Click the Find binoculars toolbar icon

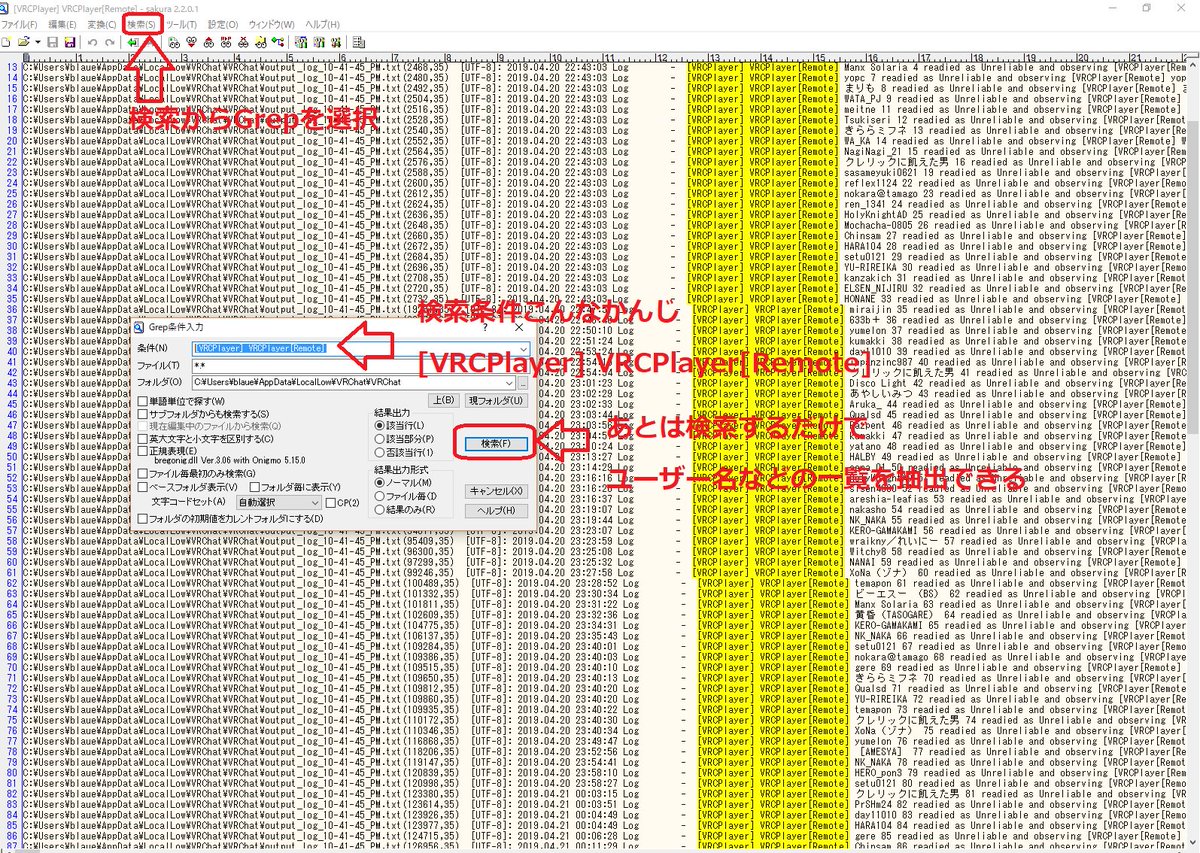click(x=174, y=42)
